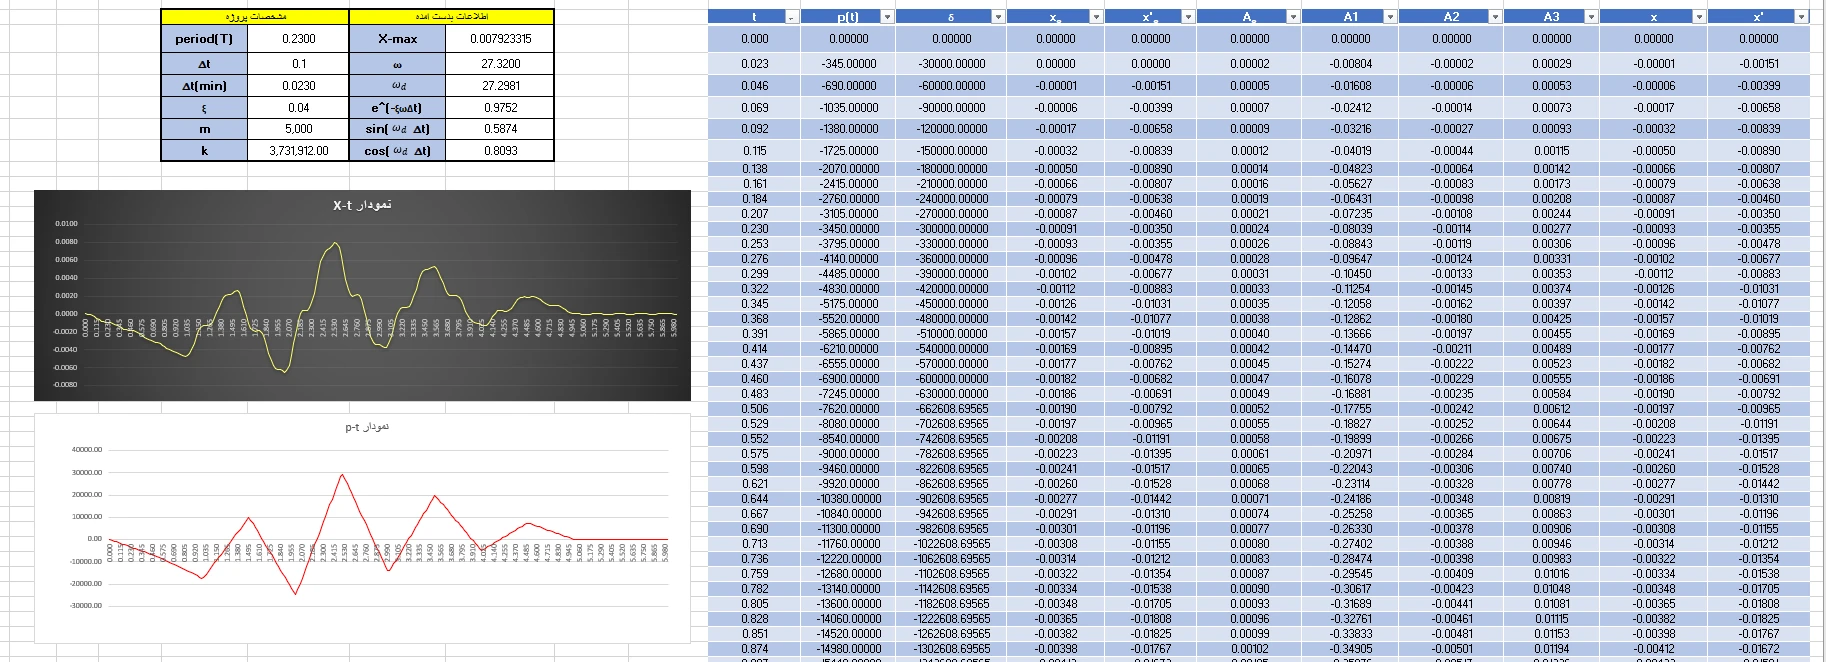The height and width of the screenshot is (662, 1826).
Task: Expand the A2 column filter arrow
Action: (1494, 17)
